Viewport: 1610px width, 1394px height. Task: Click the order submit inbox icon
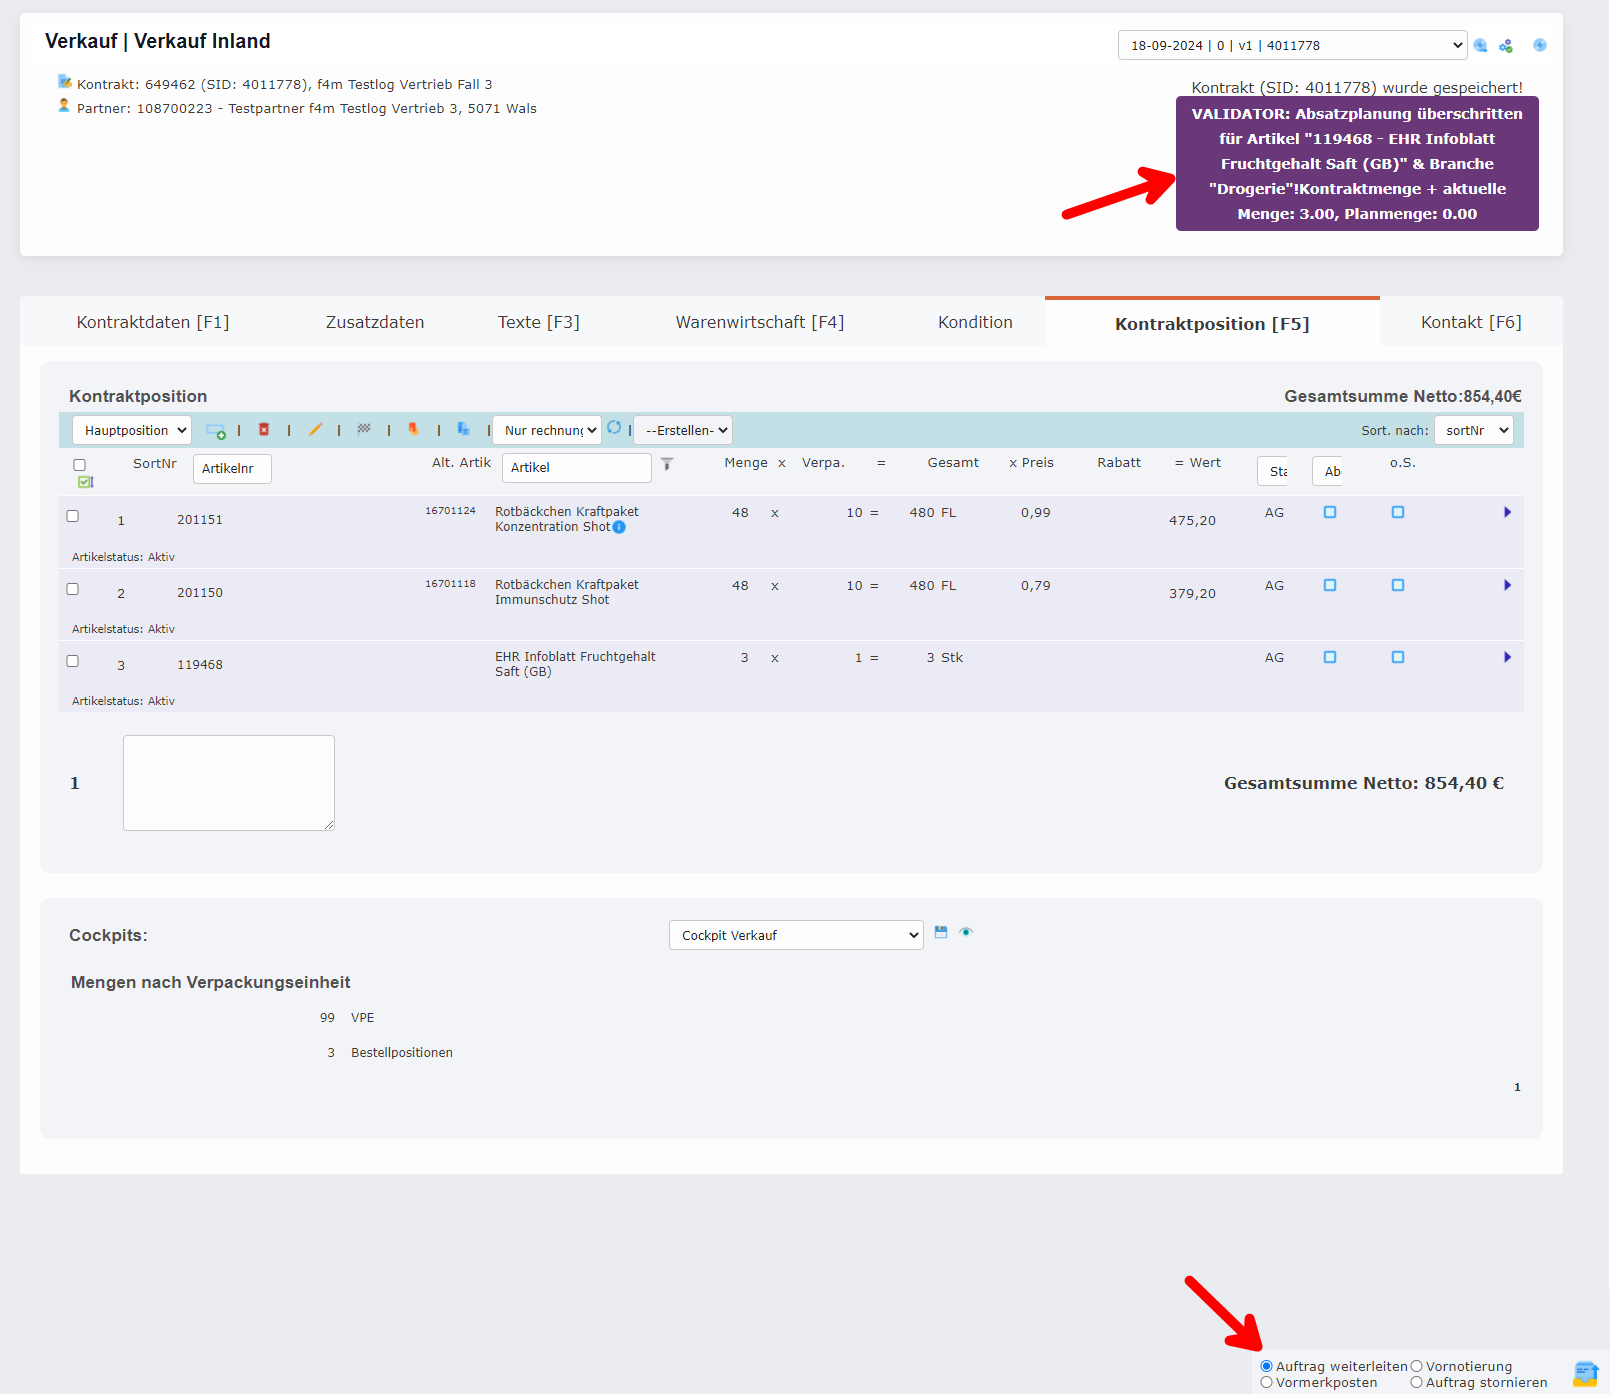pos(1585,1374)
